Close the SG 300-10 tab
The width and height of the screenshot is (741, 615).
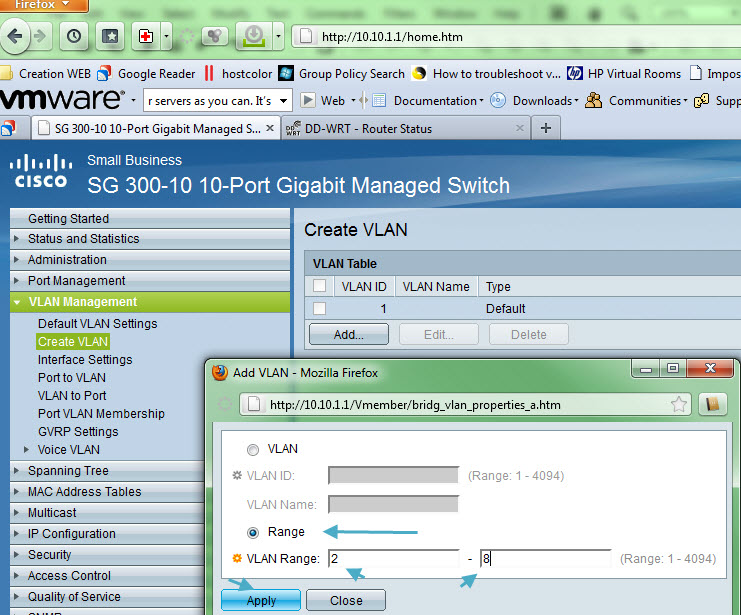click(x=270, y=128)
